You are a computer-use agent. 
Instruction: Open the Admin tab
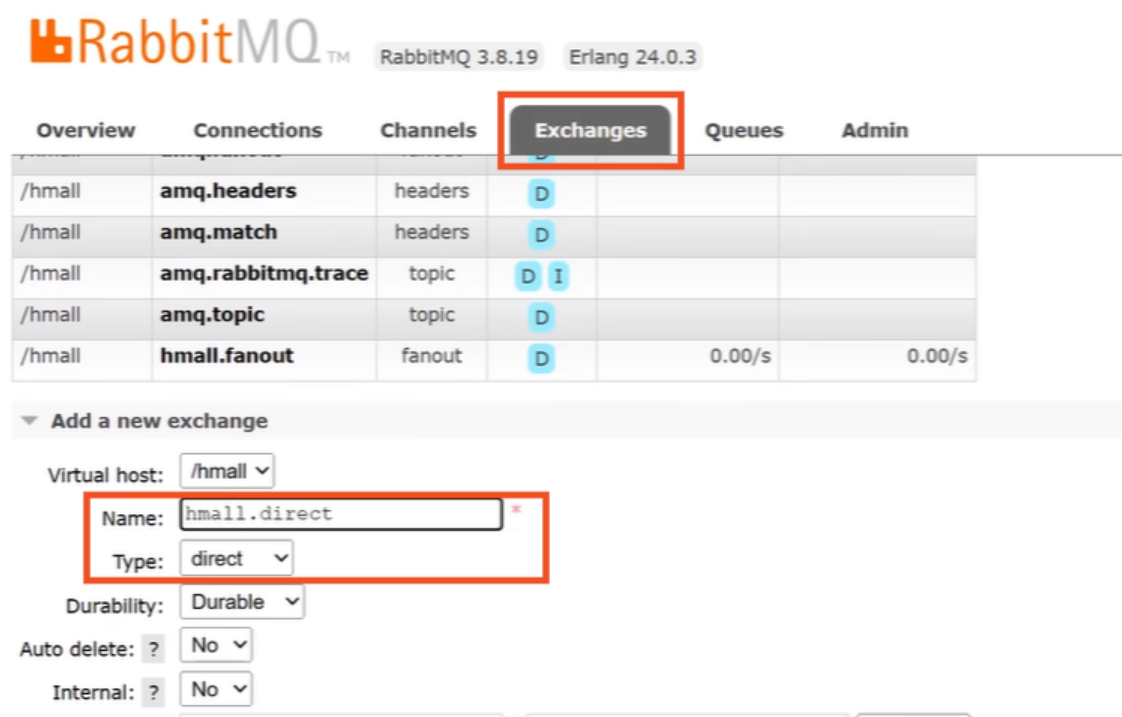coord(874,130)
